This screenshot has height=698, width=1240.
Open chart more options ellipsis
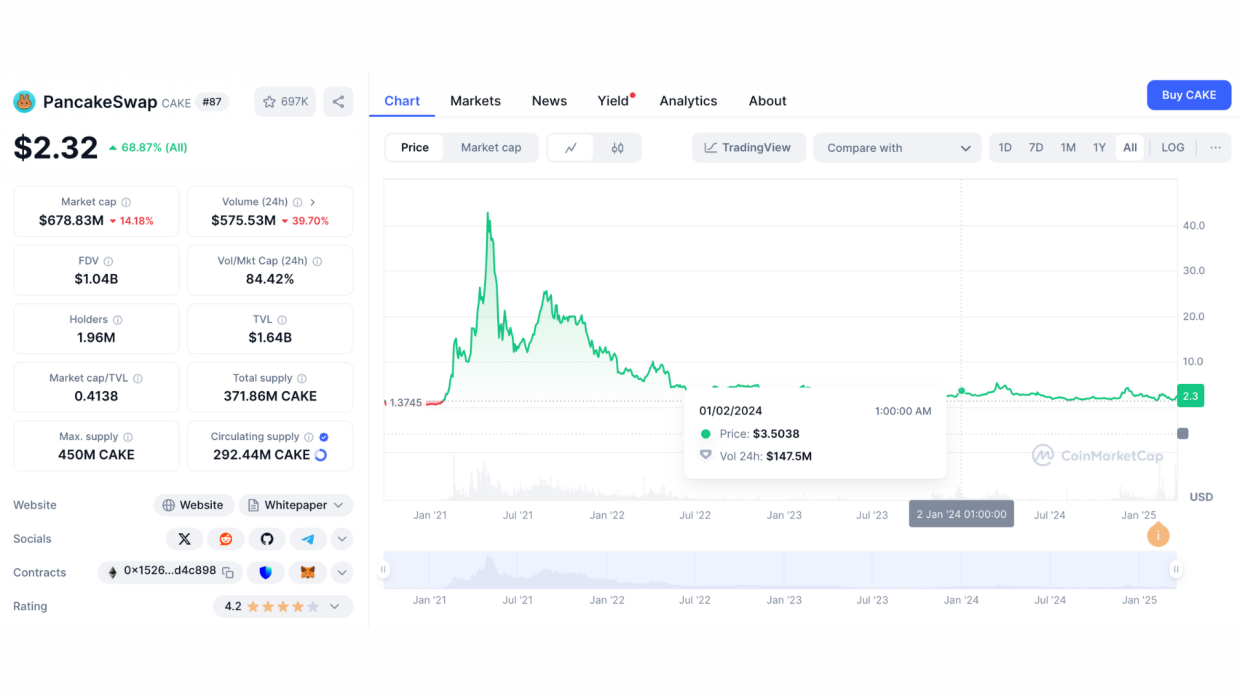1215,148
